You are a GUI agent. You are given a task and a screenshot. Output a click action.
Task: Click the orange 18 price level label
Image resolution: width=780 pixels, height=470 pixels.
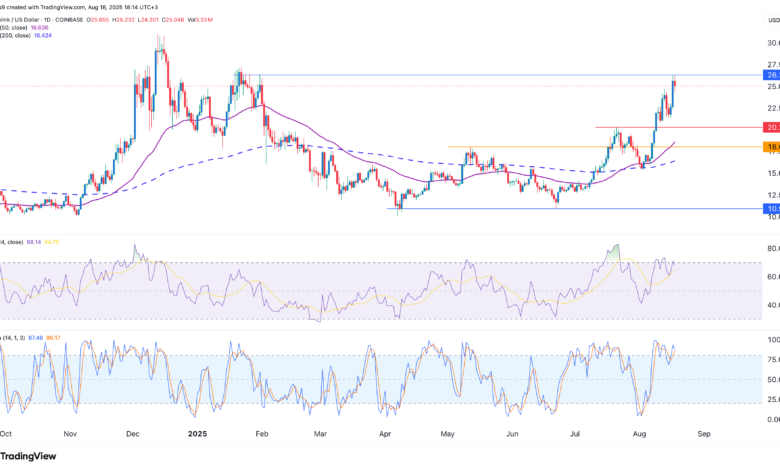[x=772, y=147]
